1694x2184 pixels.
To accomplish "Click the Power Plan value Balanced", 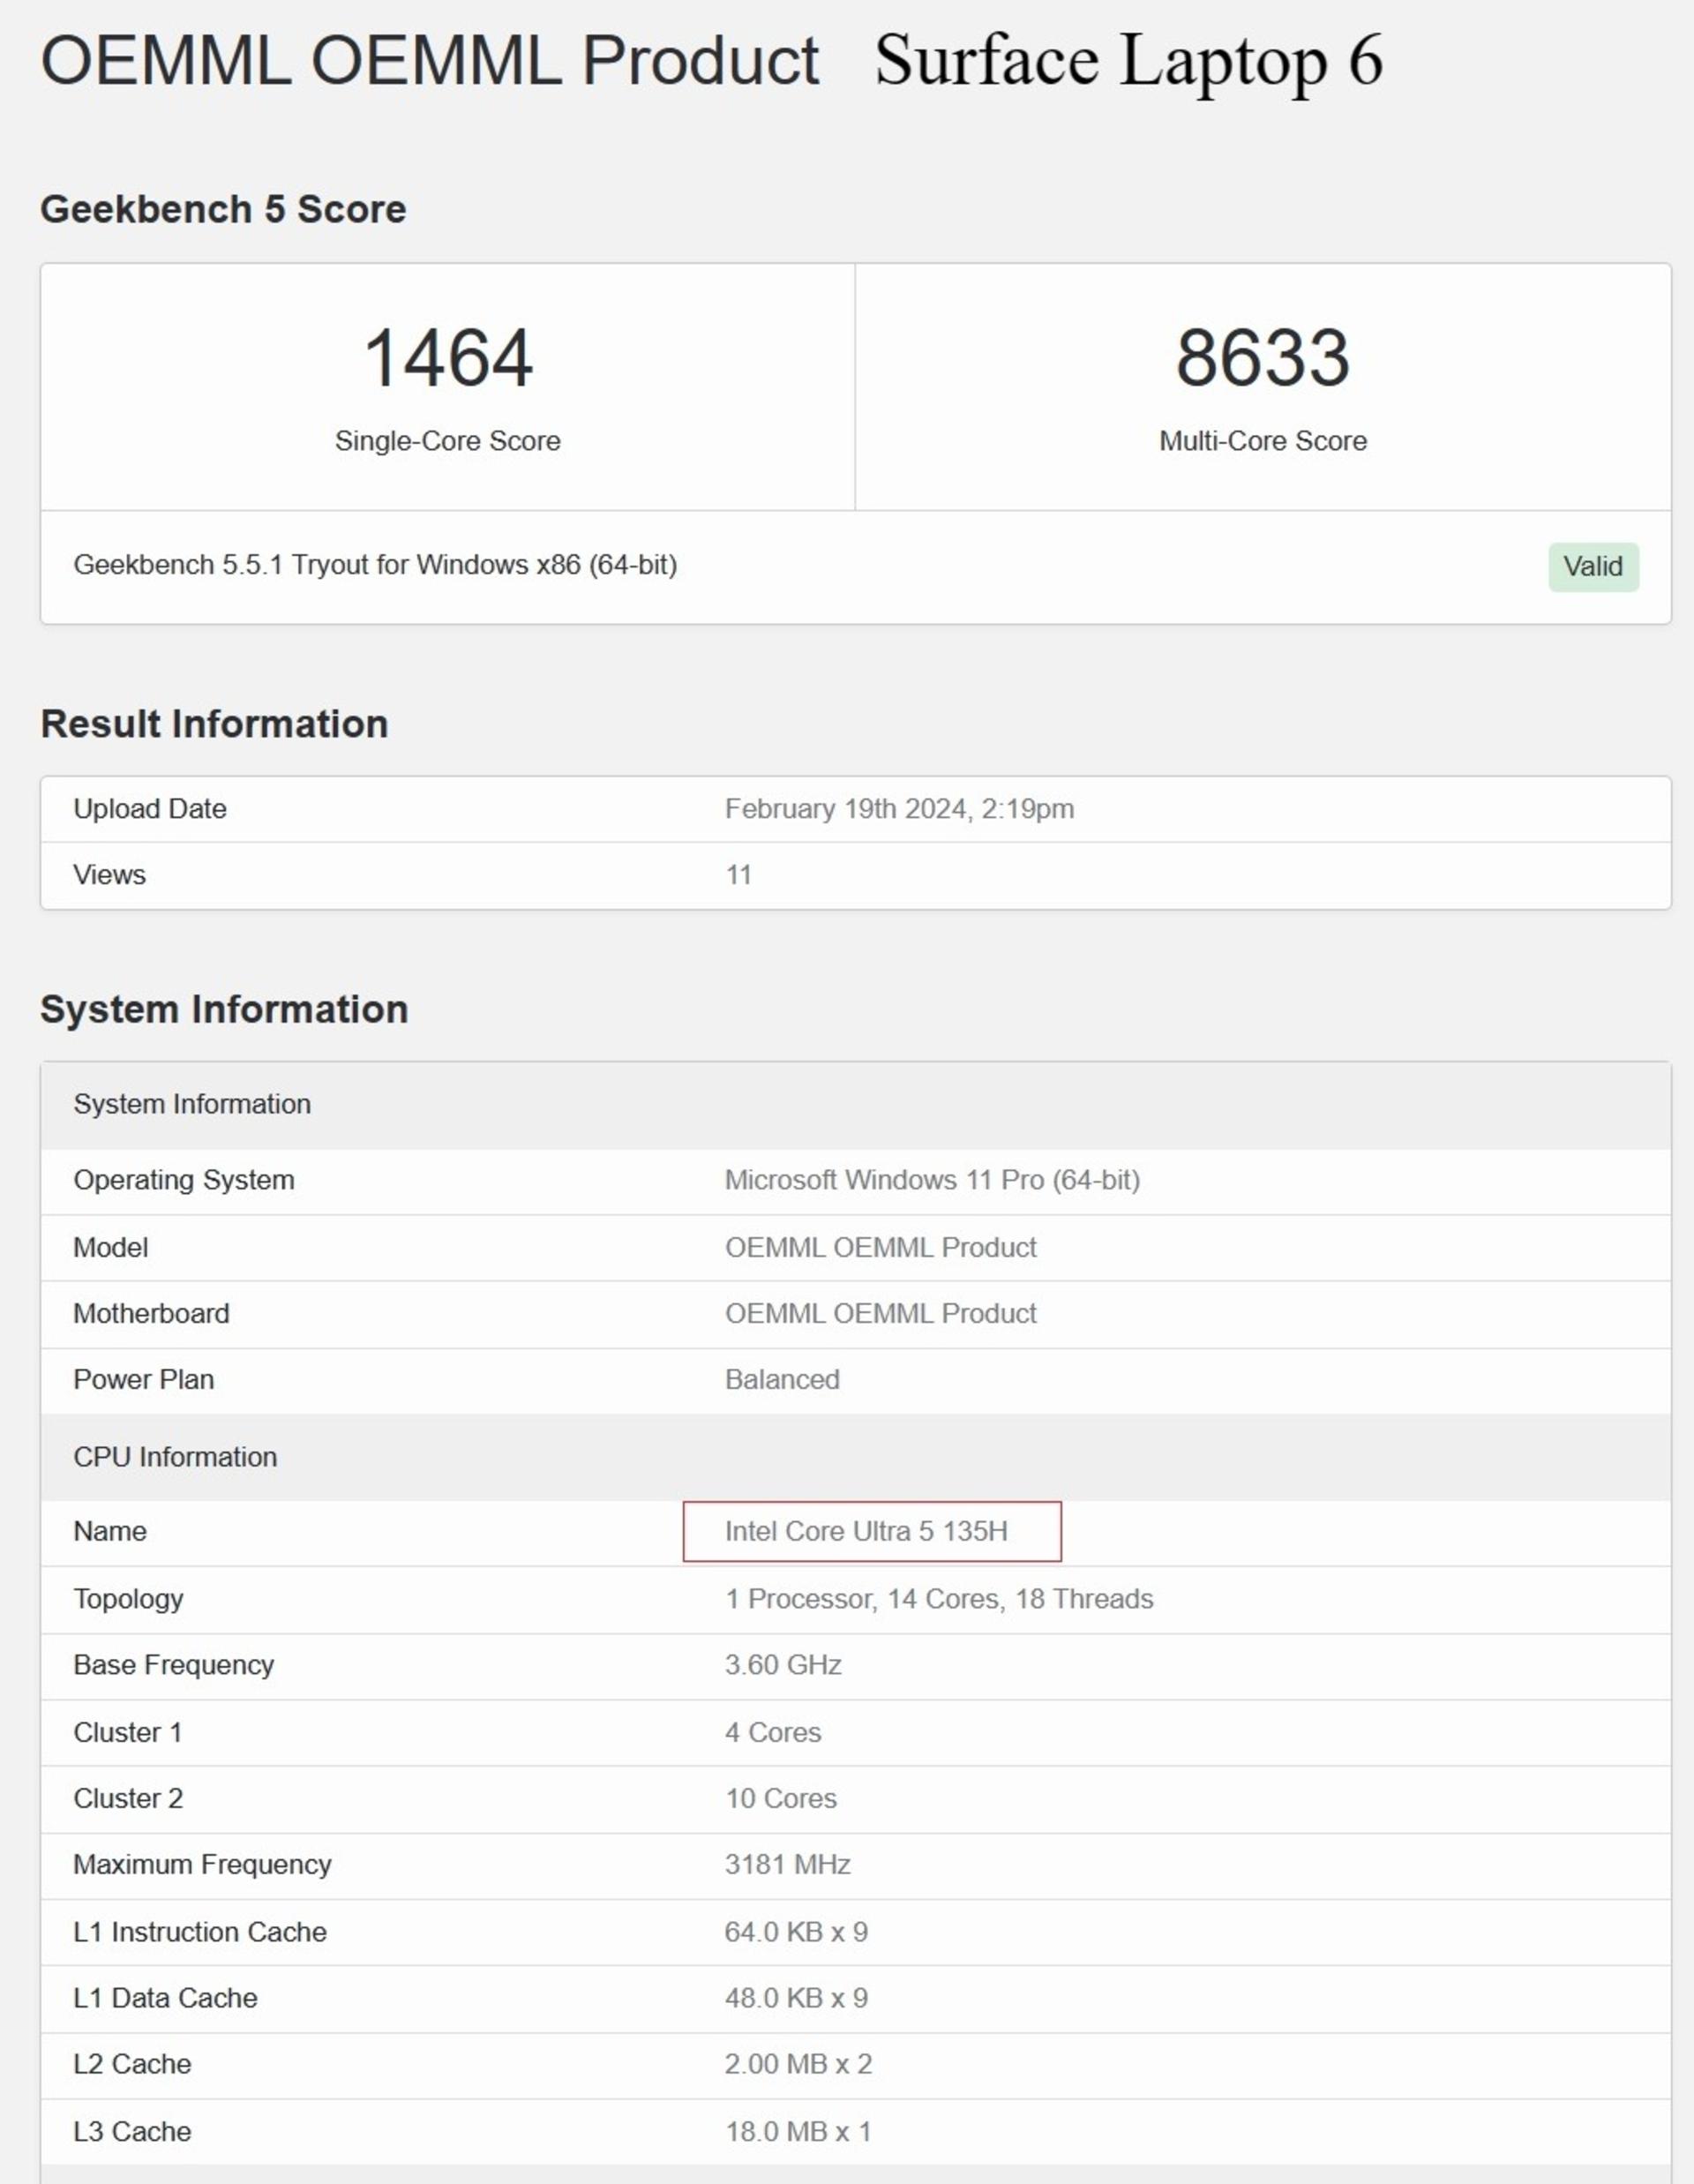I will tap(782, 1380).
